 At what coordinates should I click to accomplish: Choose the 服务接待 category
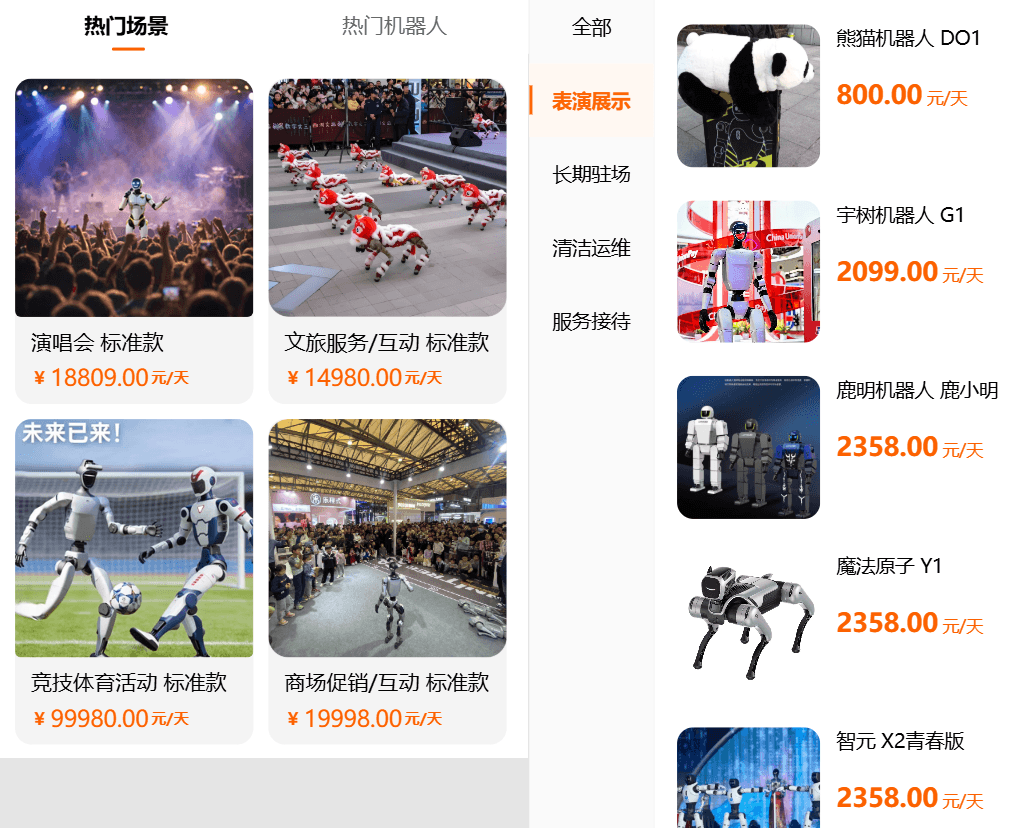(x=592, y=321)
